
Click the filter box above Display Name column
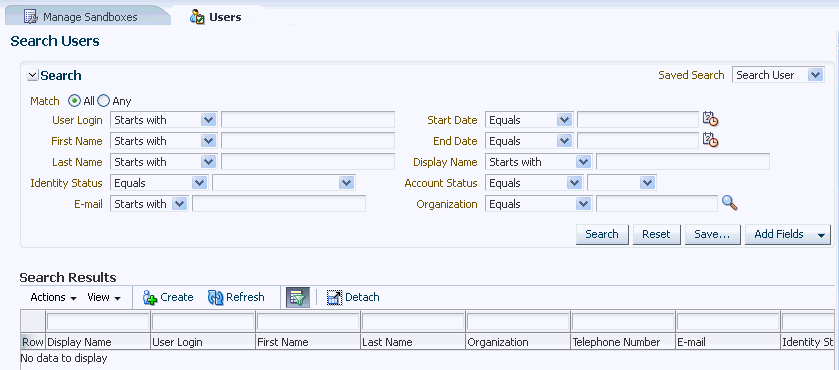98,322
